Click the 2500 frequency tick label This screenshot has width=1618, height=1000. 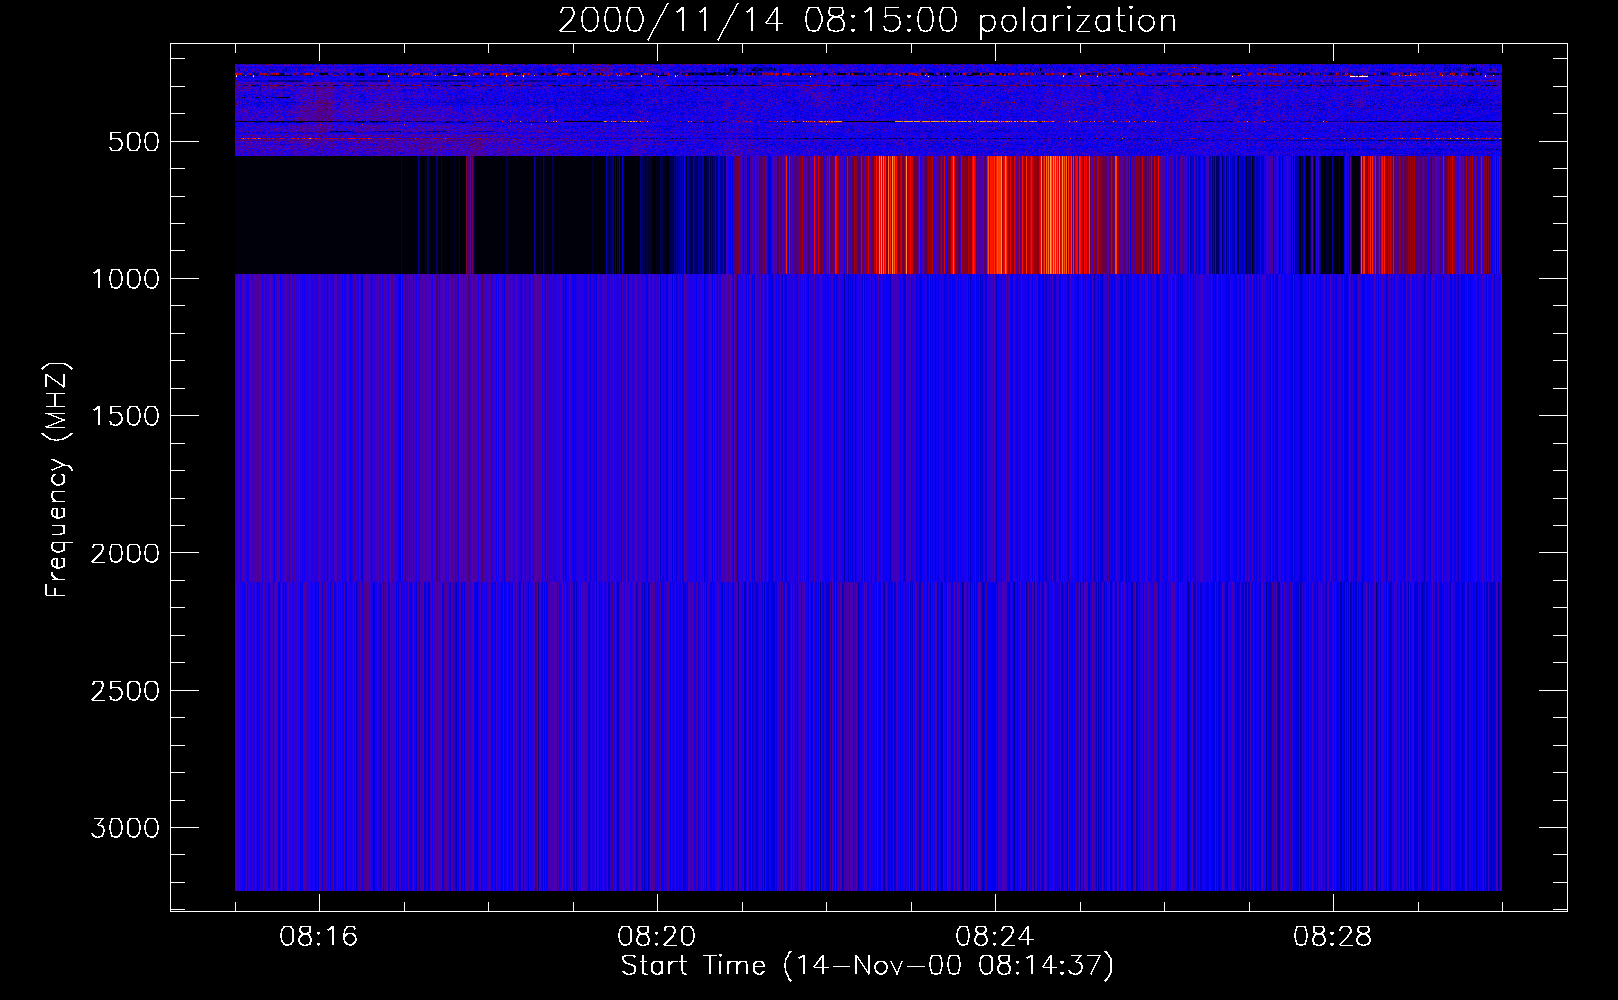(125, 691)
